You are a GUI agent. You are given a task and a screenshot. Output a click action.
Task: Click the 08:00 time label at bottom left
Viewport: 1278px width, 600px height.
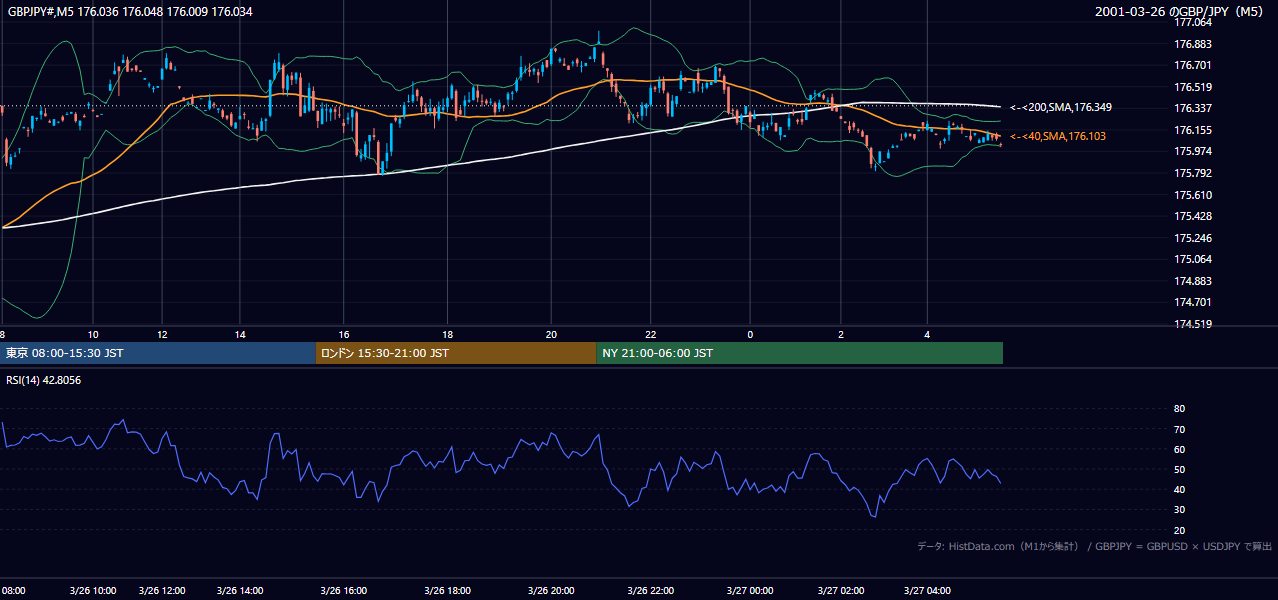pos(13,590)
